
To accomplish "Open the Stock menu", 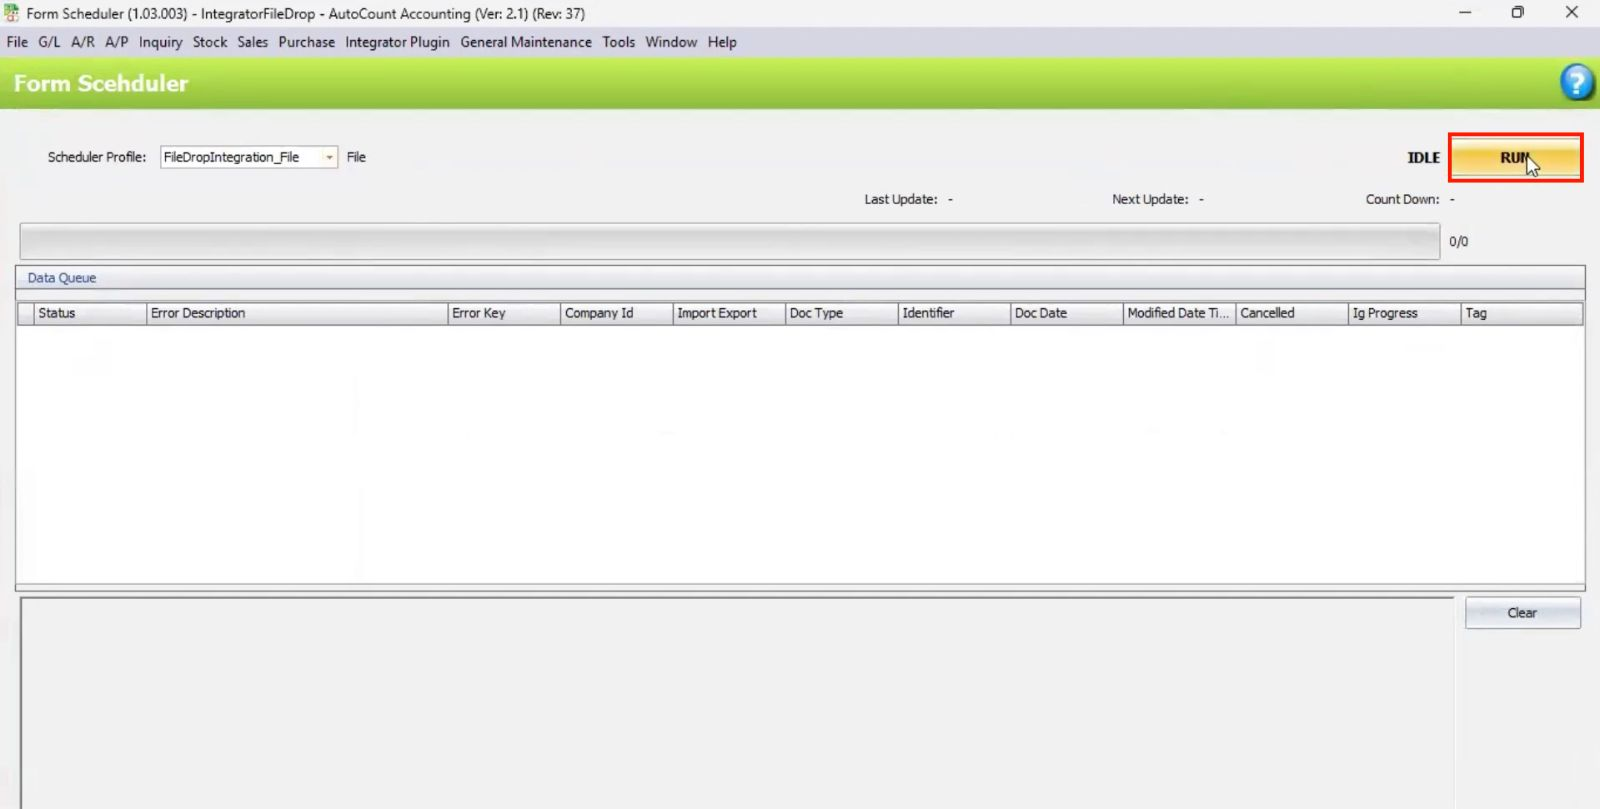I will point(210,42).
